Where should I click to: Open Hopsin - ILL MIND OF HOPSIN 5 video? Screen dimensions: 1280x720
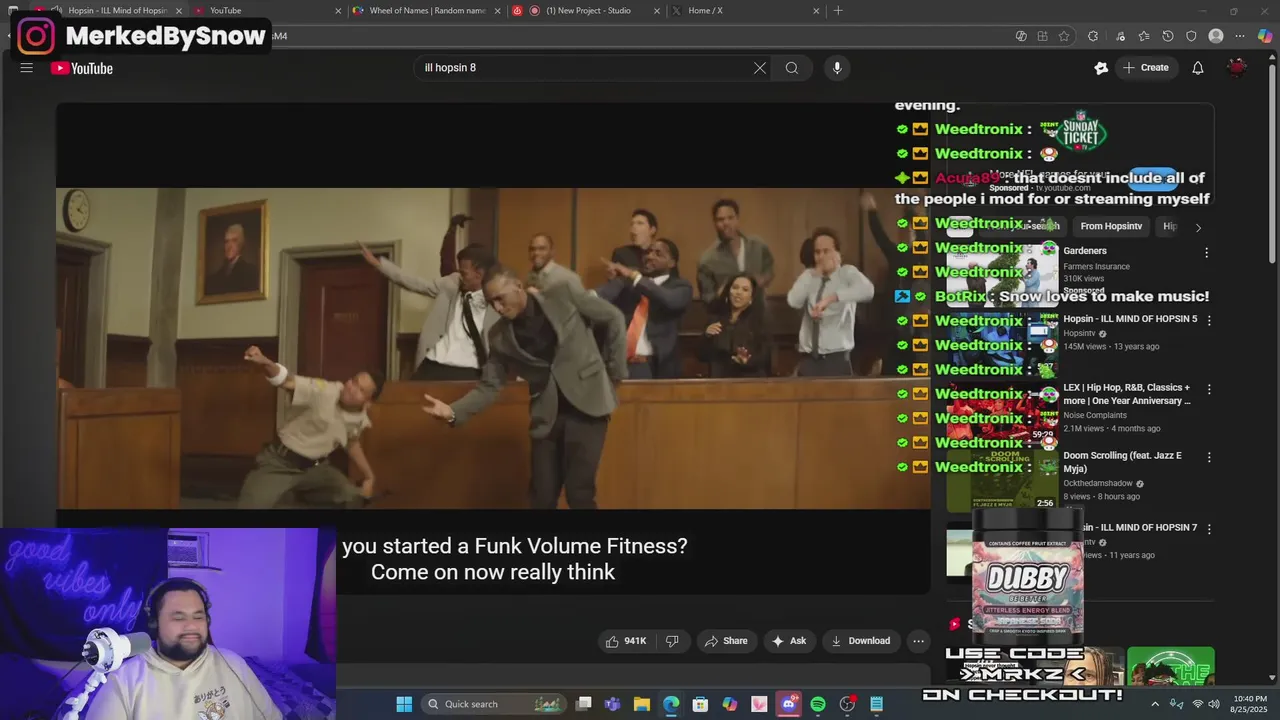point(1130,319)
